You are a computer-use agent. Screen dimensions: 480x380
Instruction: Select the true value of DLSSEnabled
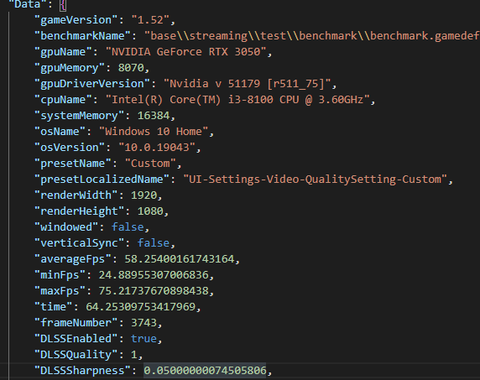tap(144, 340)
